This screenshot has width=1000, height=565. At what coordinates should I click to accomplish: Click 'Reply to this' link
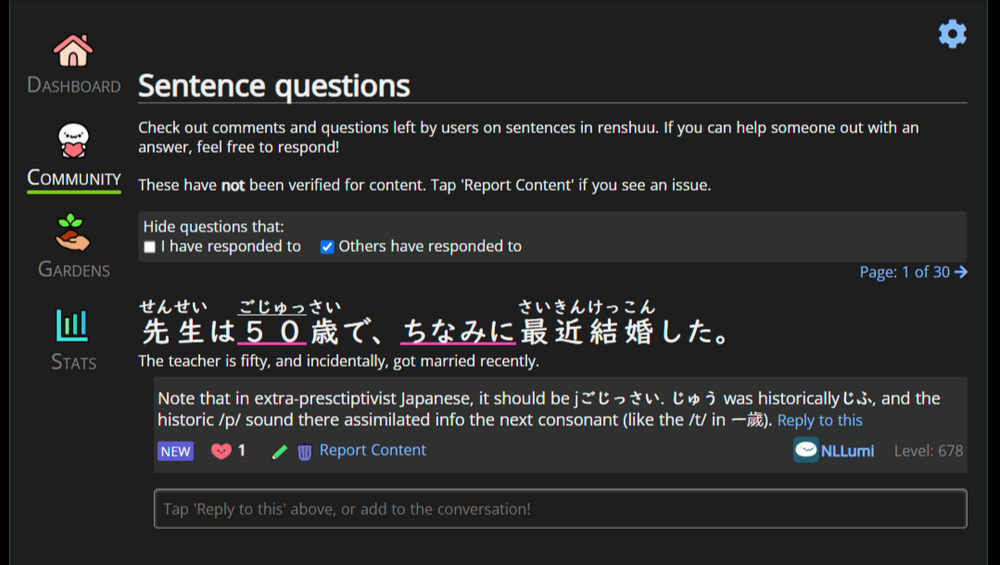pos(819,420)
